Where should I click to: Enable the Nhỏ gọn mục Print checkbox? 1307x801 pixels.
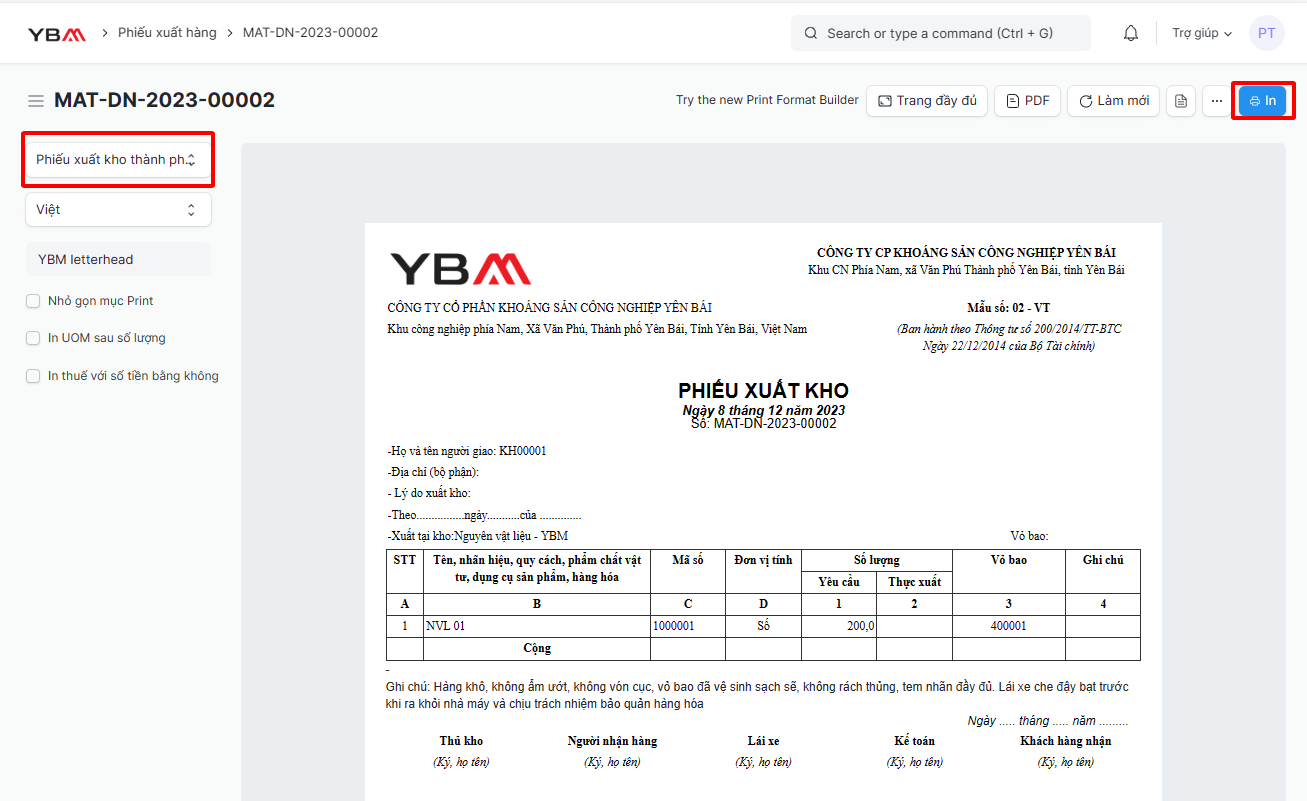[x=33, y=301]
